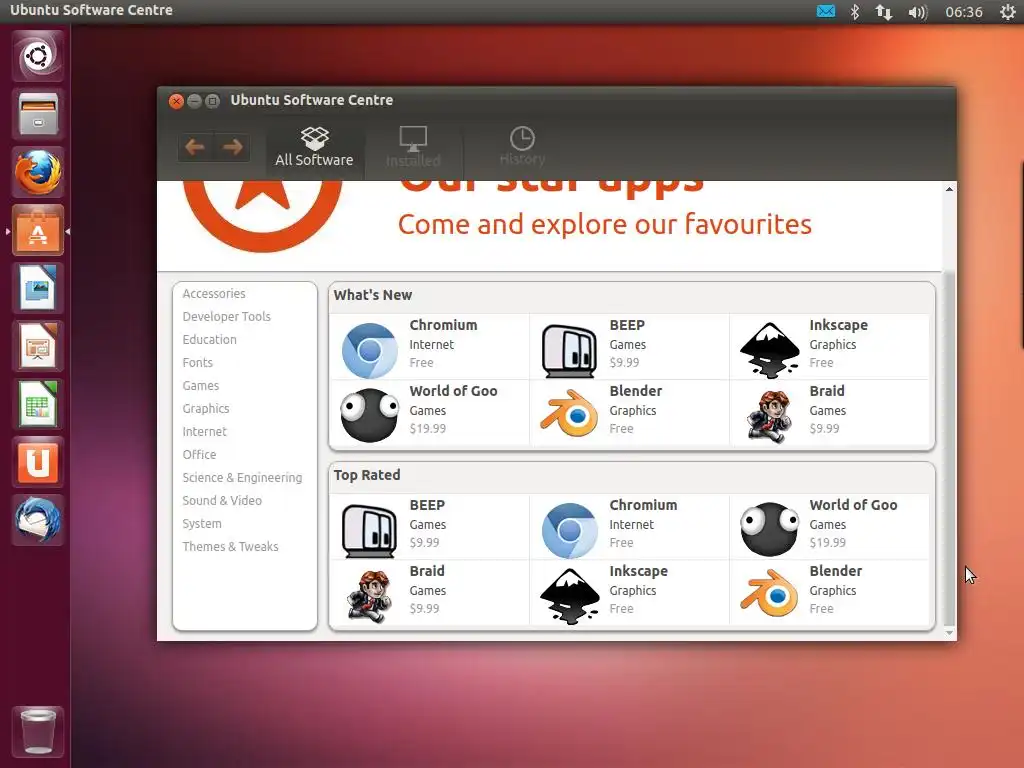
Task: Click World of Goo icon under What's New
Action: point(370,415)
